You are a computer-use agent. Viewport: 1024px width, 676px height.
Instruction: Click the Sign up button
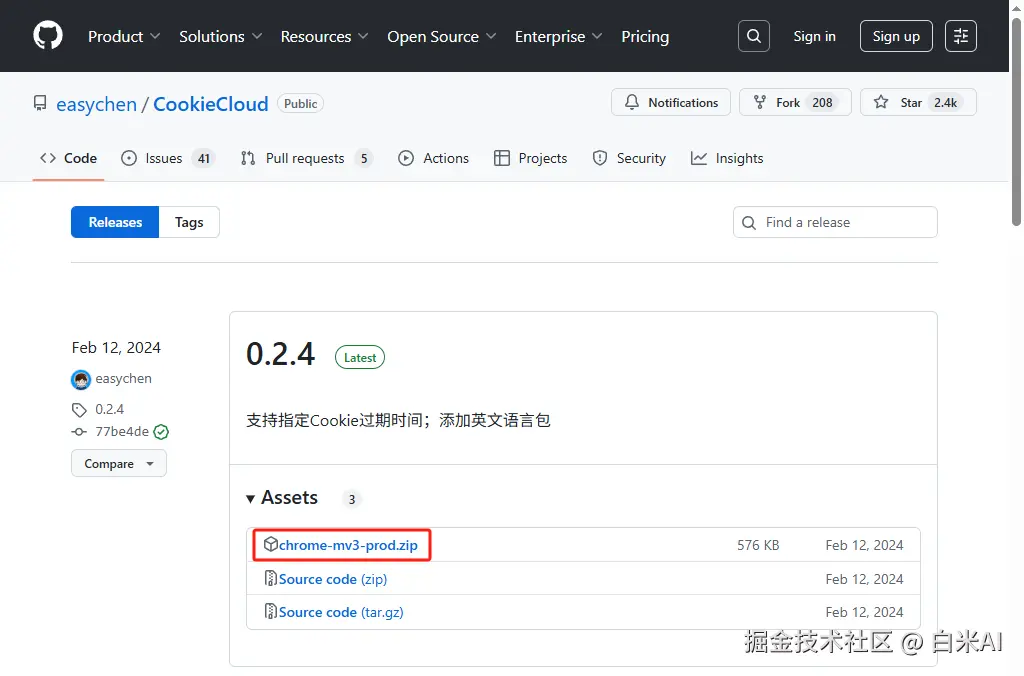click(896, 36)
